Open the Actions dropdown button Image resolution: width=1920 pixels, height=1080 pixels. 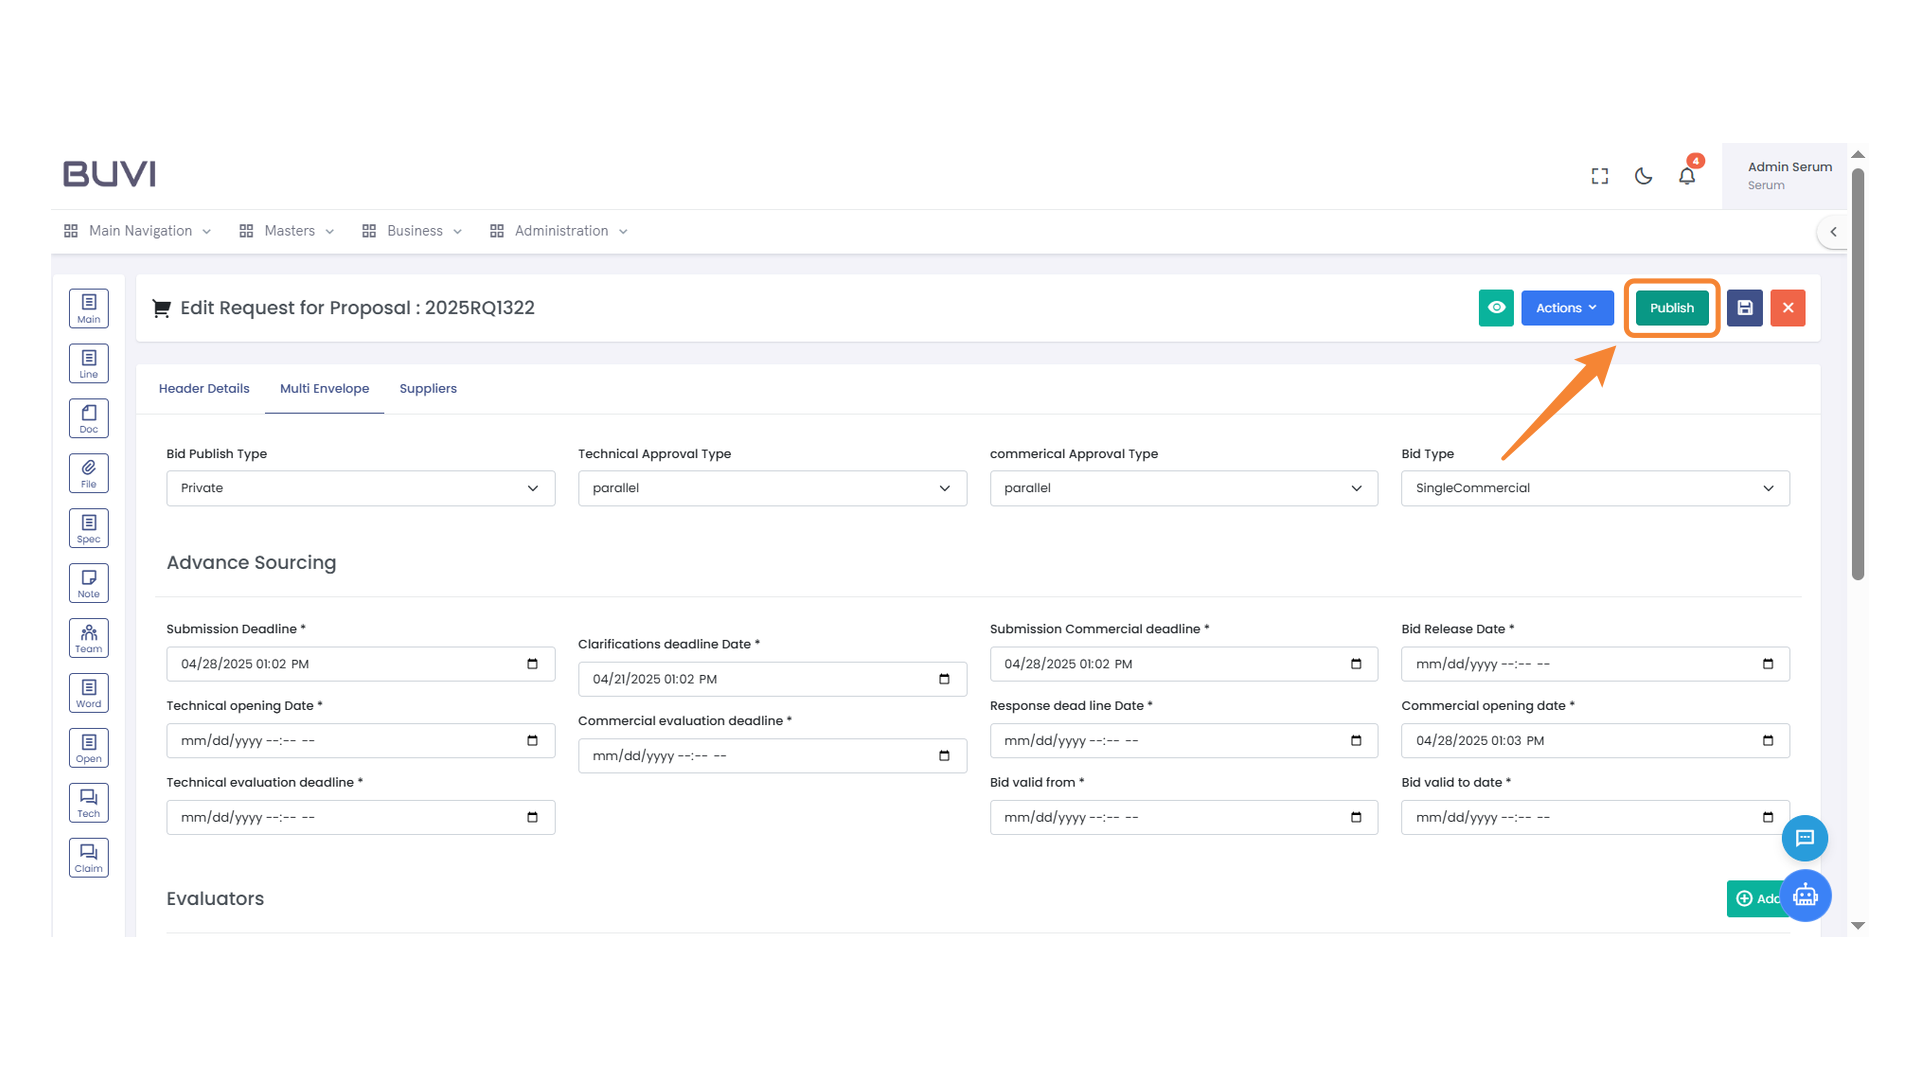(1566, 308)
